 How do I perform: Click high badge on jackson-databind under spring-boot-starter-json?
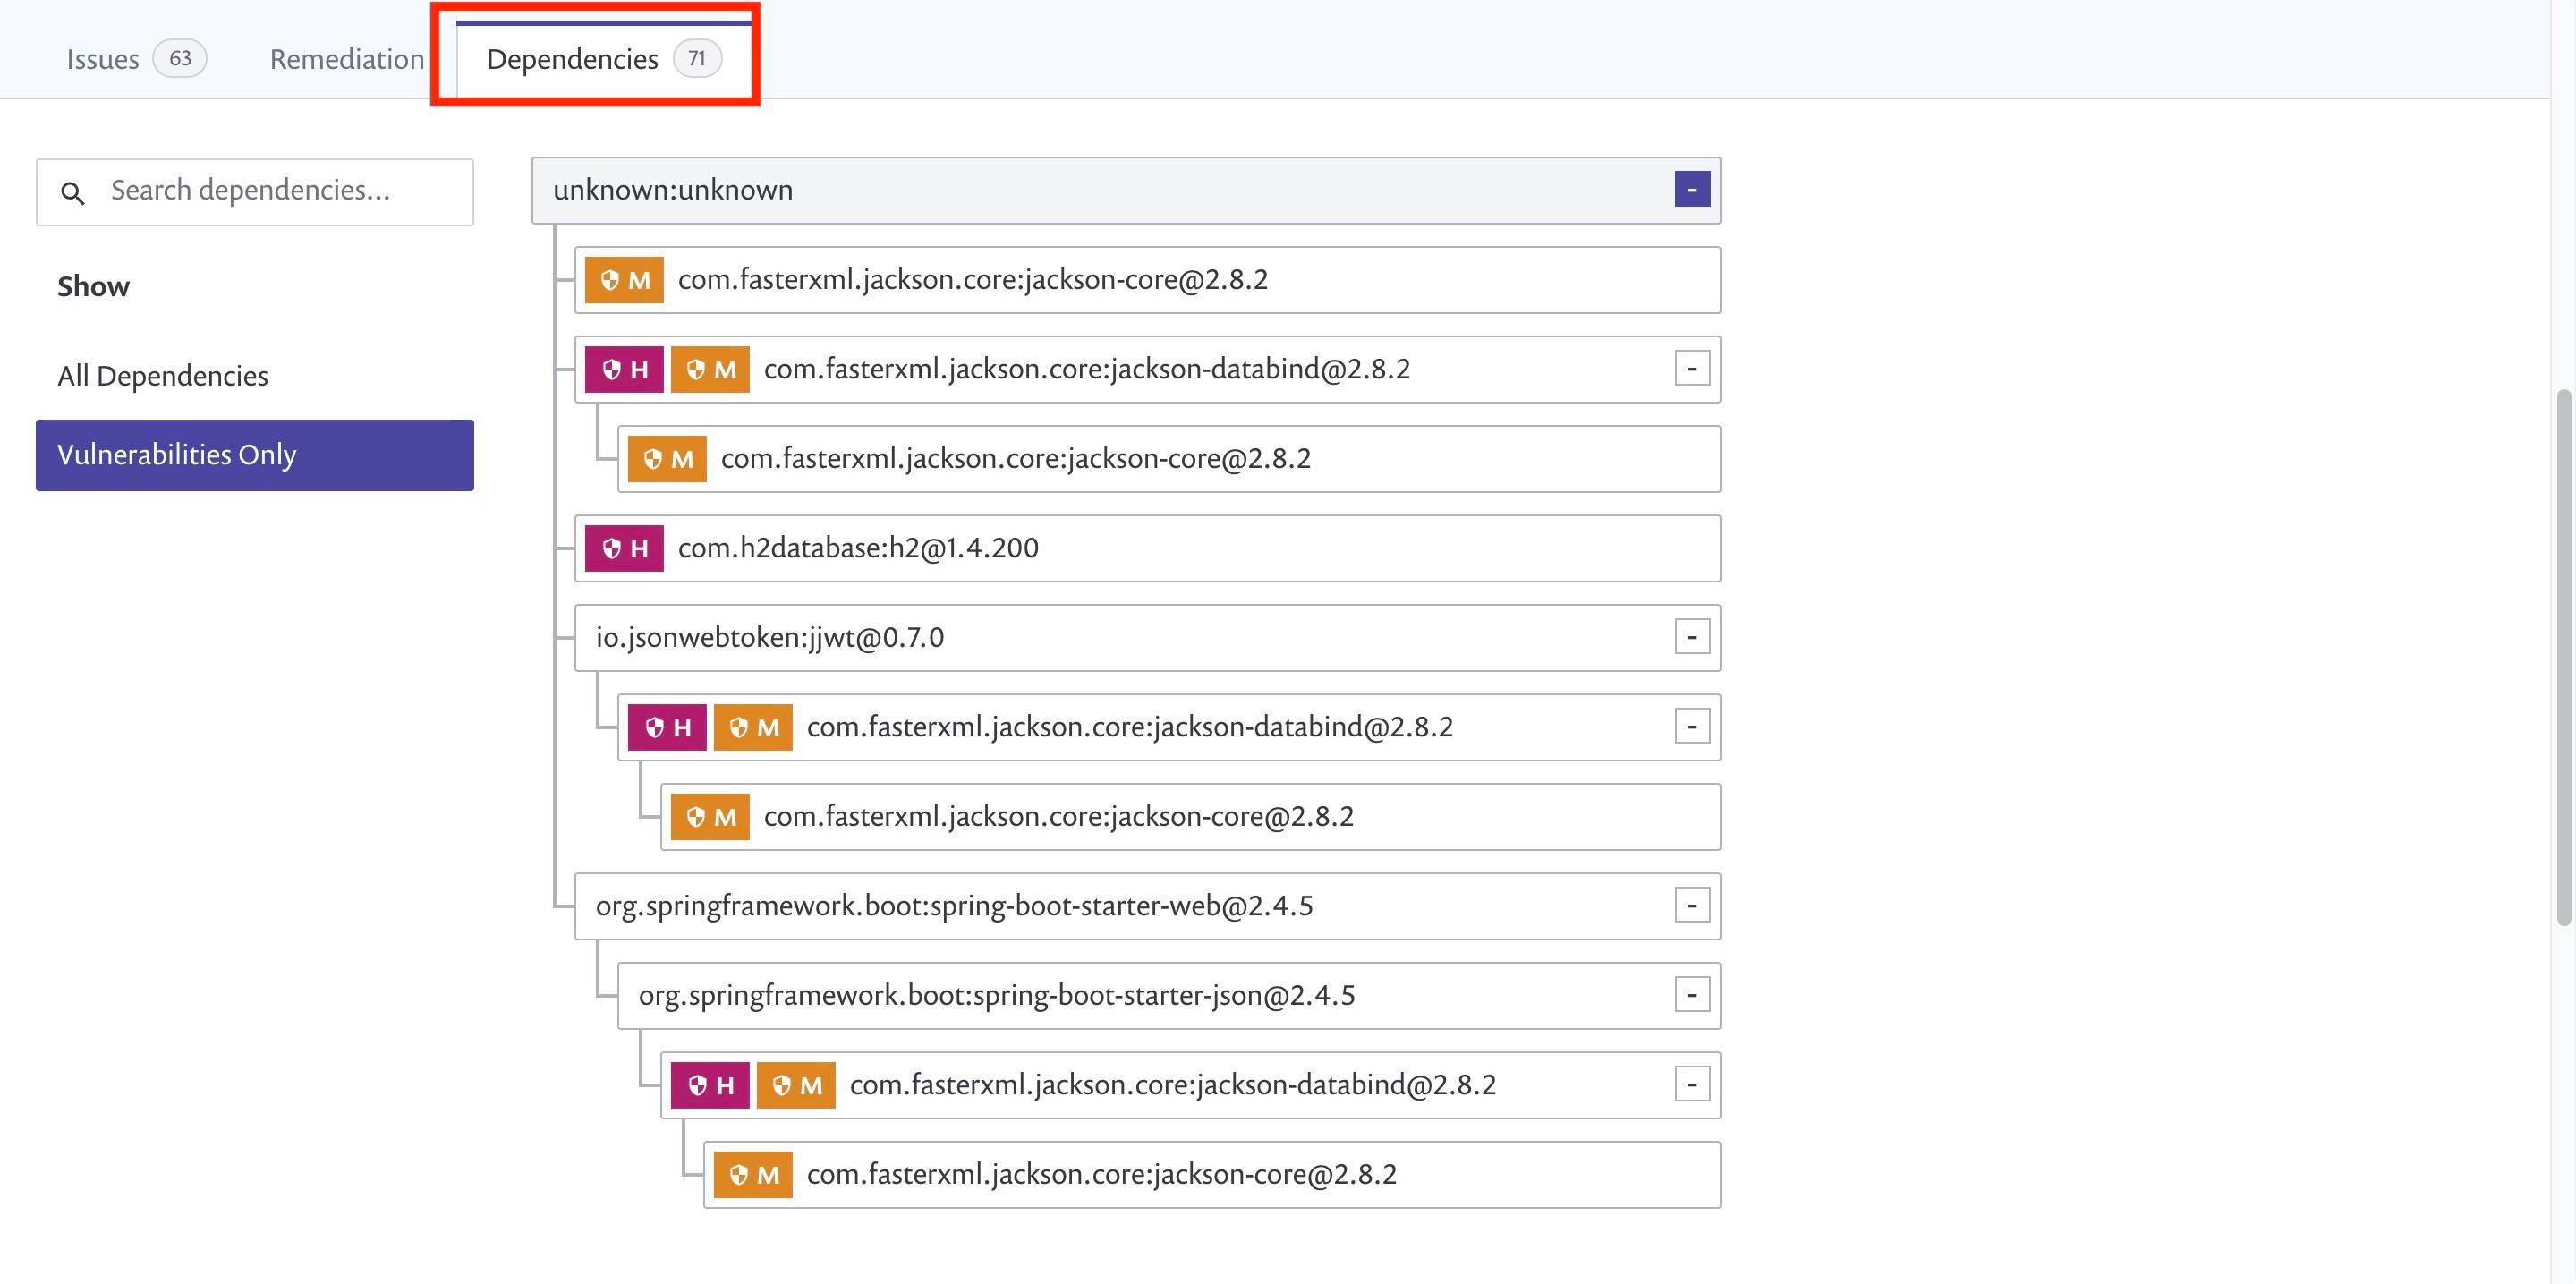(x=710, y=1086)
